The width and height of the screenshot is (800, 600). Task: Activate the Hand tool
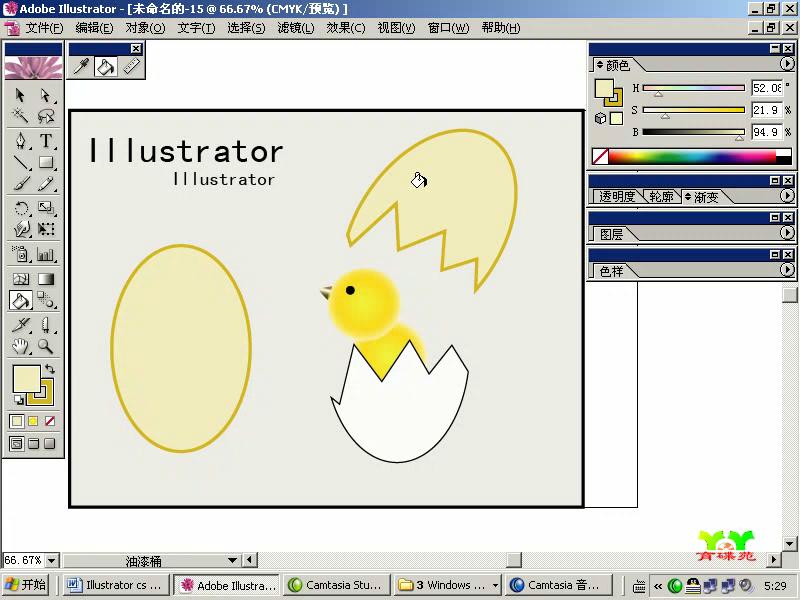tap(20, 346)
